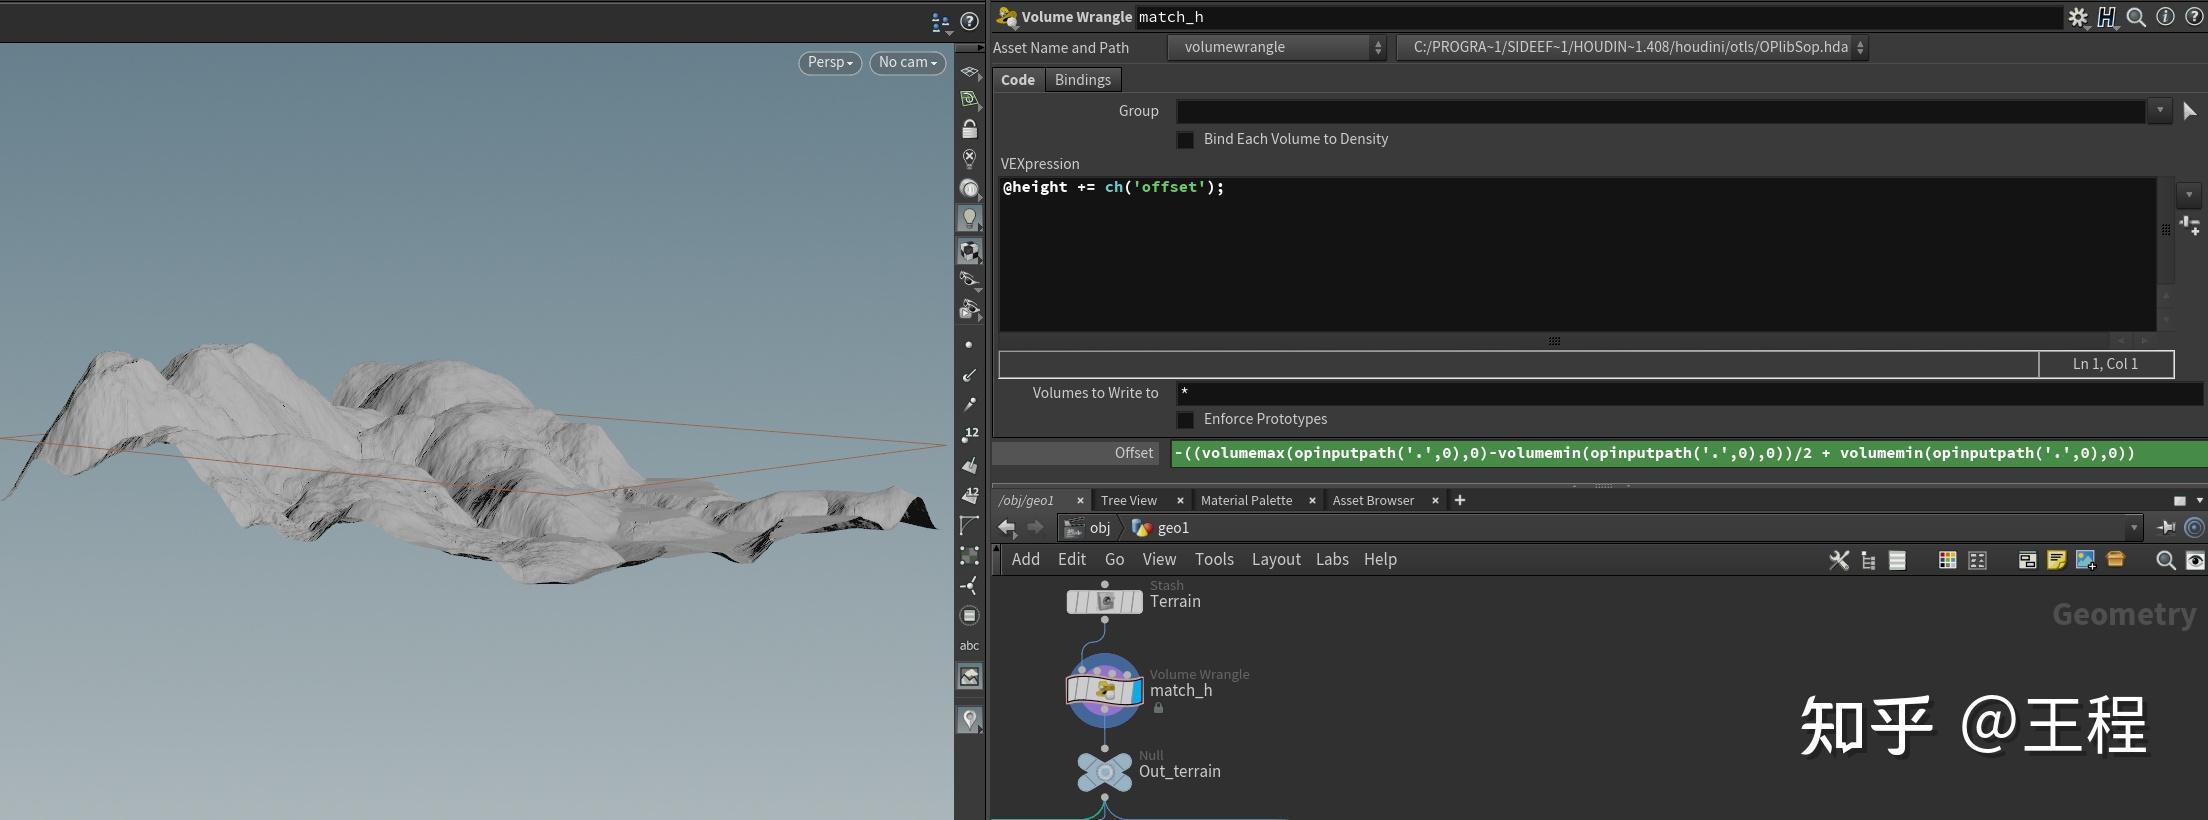
Task: Click the sticky note icon in network toolbar
Action: pyautogui.click(x=2056, y=560)
